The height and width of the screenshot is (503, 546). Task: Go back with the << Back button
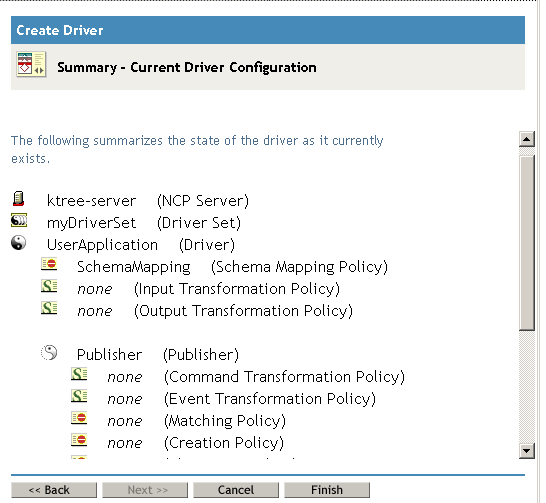point(54,490)
